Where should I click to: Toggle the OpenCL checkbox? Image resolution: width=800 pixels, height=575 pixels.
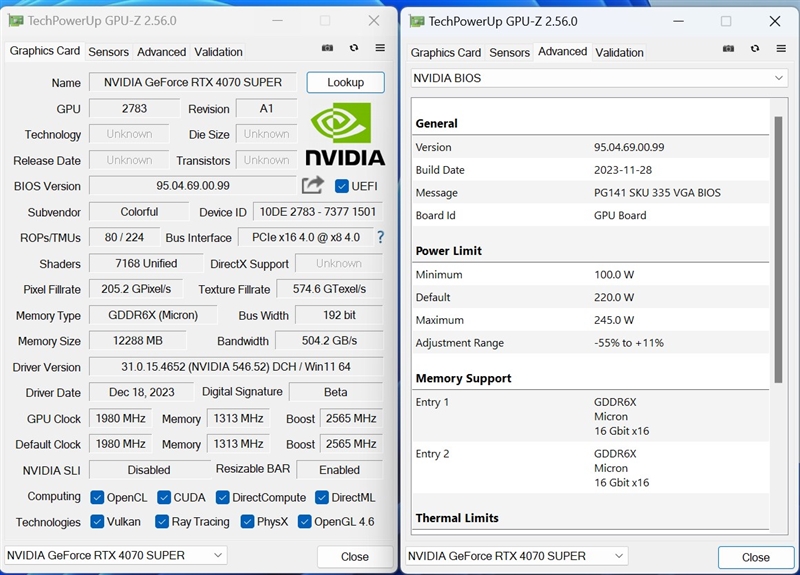point(97,497)
